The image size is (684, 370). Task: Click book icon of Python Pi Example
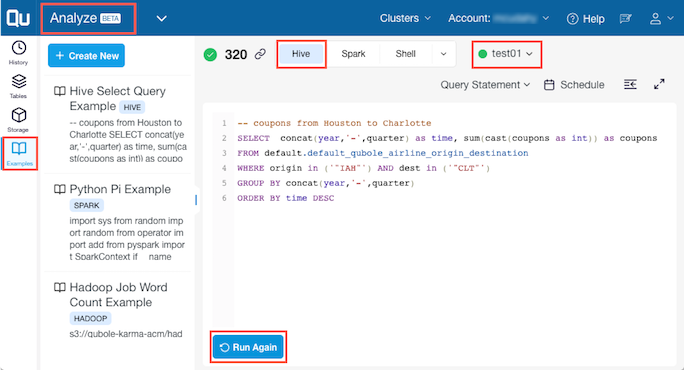[60, 189]
